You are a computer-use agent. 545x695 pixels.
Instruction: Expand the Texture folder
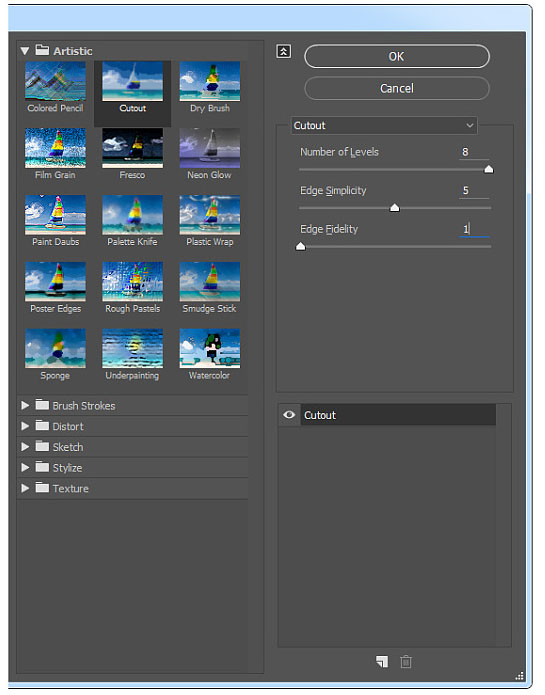tap(25, 488)
